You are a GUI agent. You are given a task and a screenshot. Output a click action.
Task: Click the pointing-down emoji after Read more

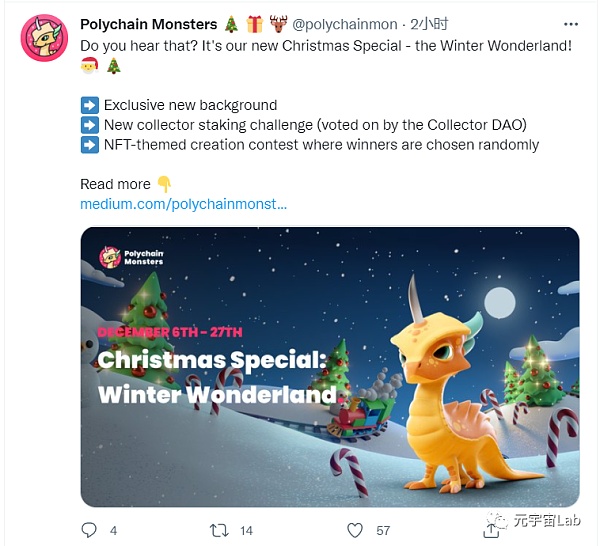point(165,184)
